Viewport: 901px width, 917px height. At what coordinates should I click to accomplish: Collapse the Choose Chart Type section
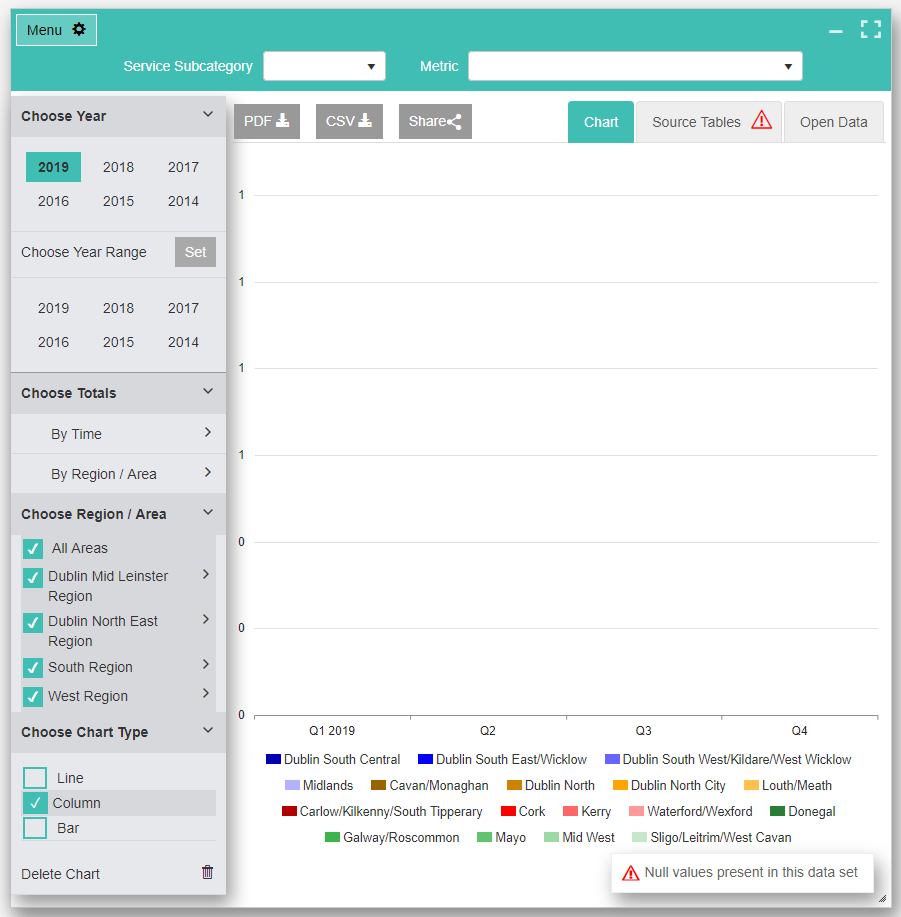pos(208,730)
